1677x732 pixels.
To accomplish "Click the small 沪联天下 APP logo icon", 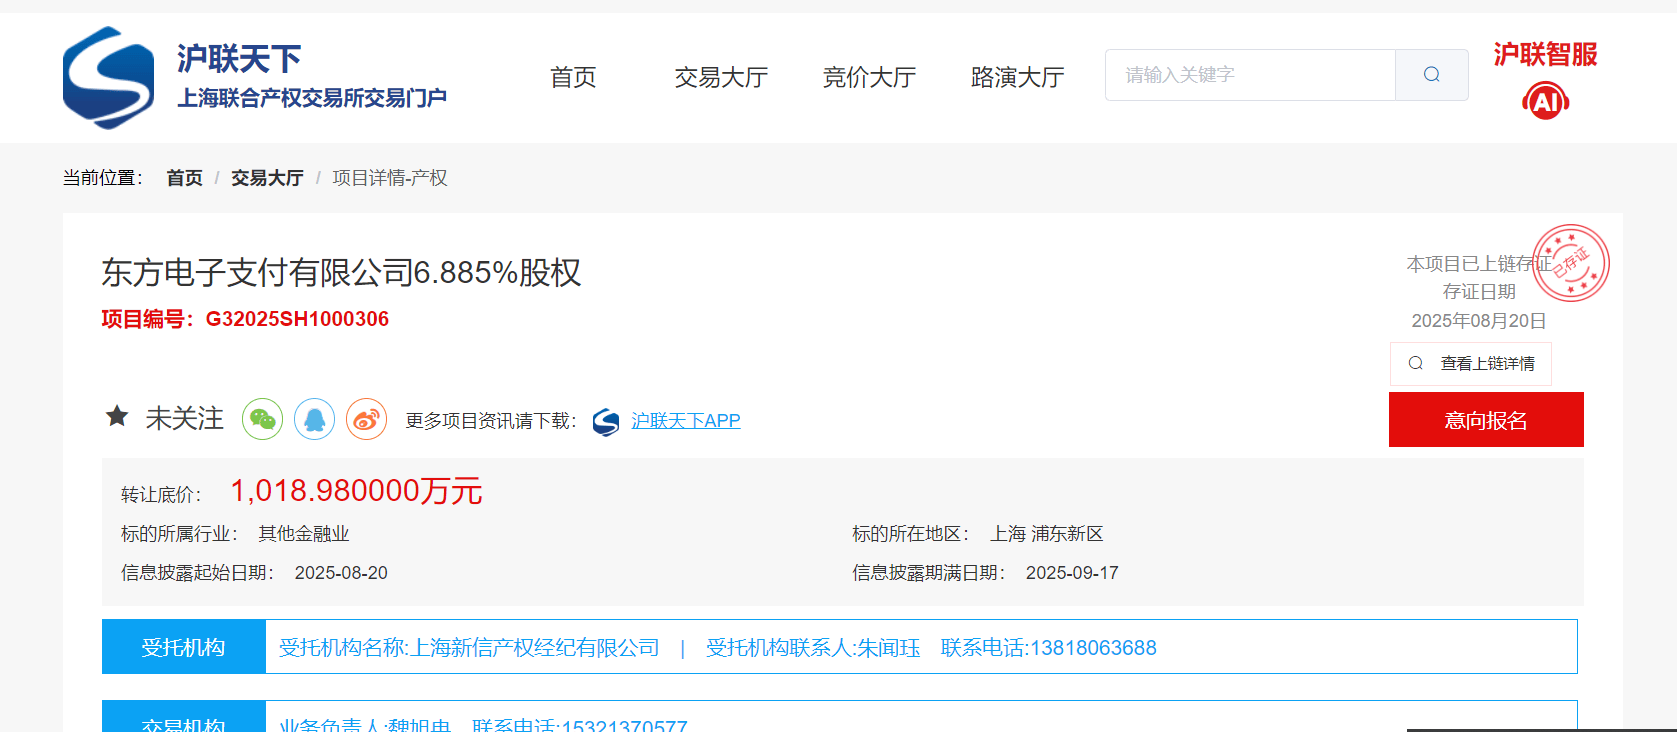I will click(606, 422).
